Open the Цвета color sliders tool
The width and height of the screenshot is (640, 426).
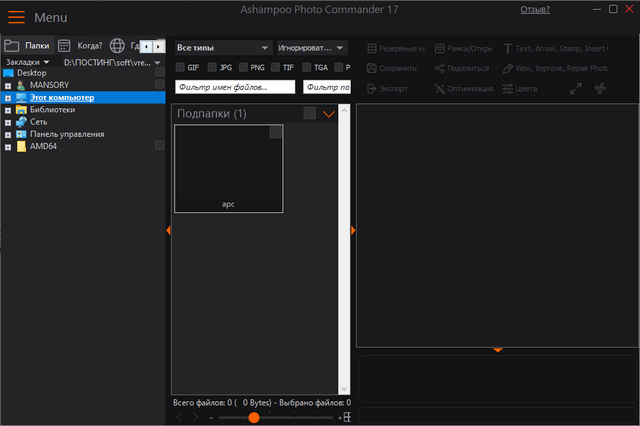tap(508, 89)
